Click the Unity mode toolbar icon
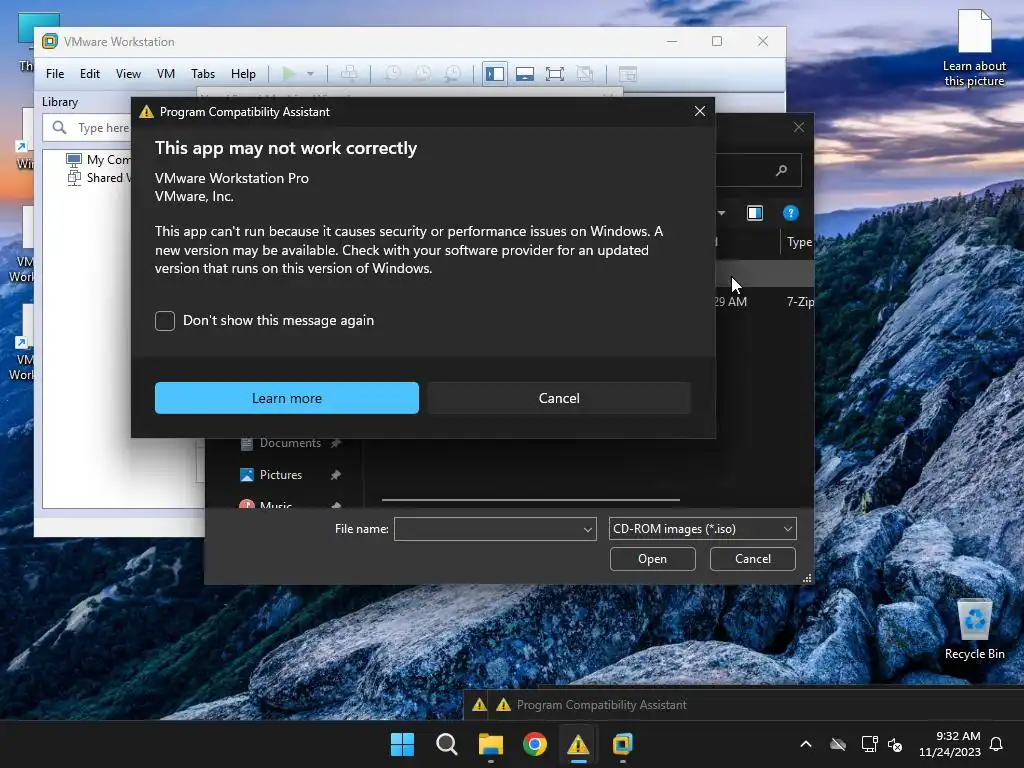Viewport: 1024px width, 768px height. [x=584, y=74]
